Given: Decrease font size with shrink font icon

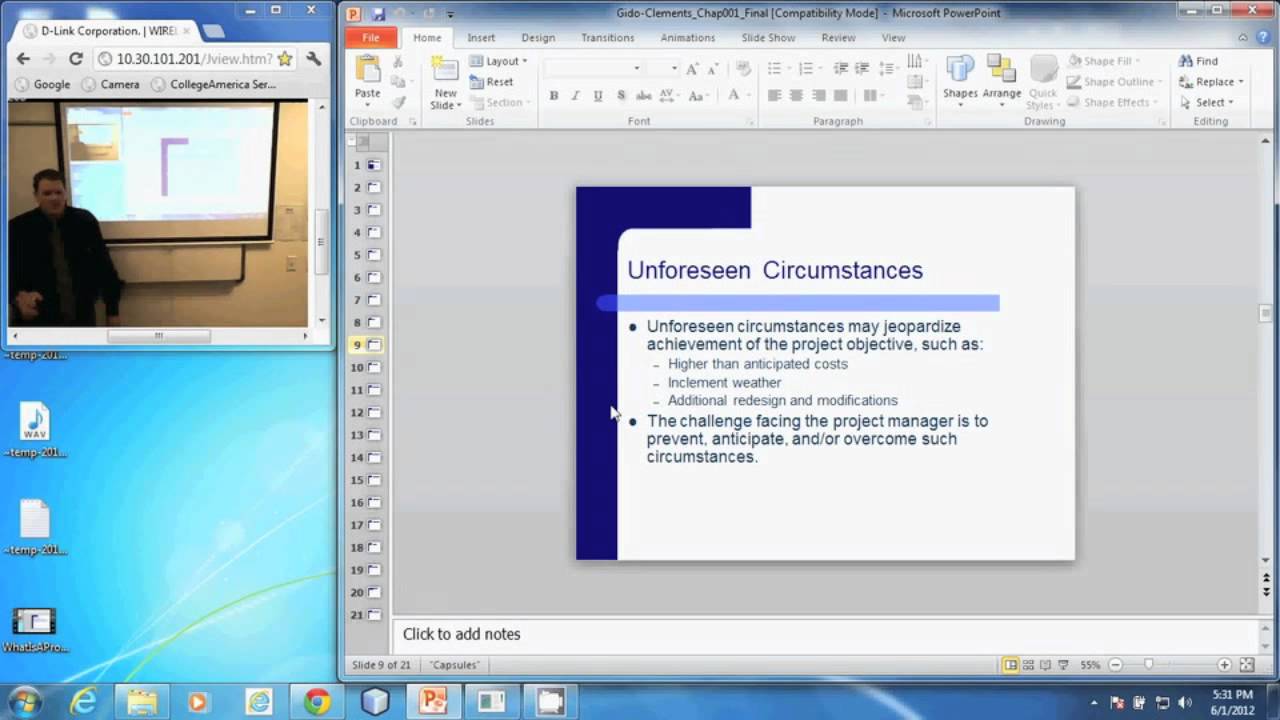Looking at the screenshot, I should coord(712,68).
